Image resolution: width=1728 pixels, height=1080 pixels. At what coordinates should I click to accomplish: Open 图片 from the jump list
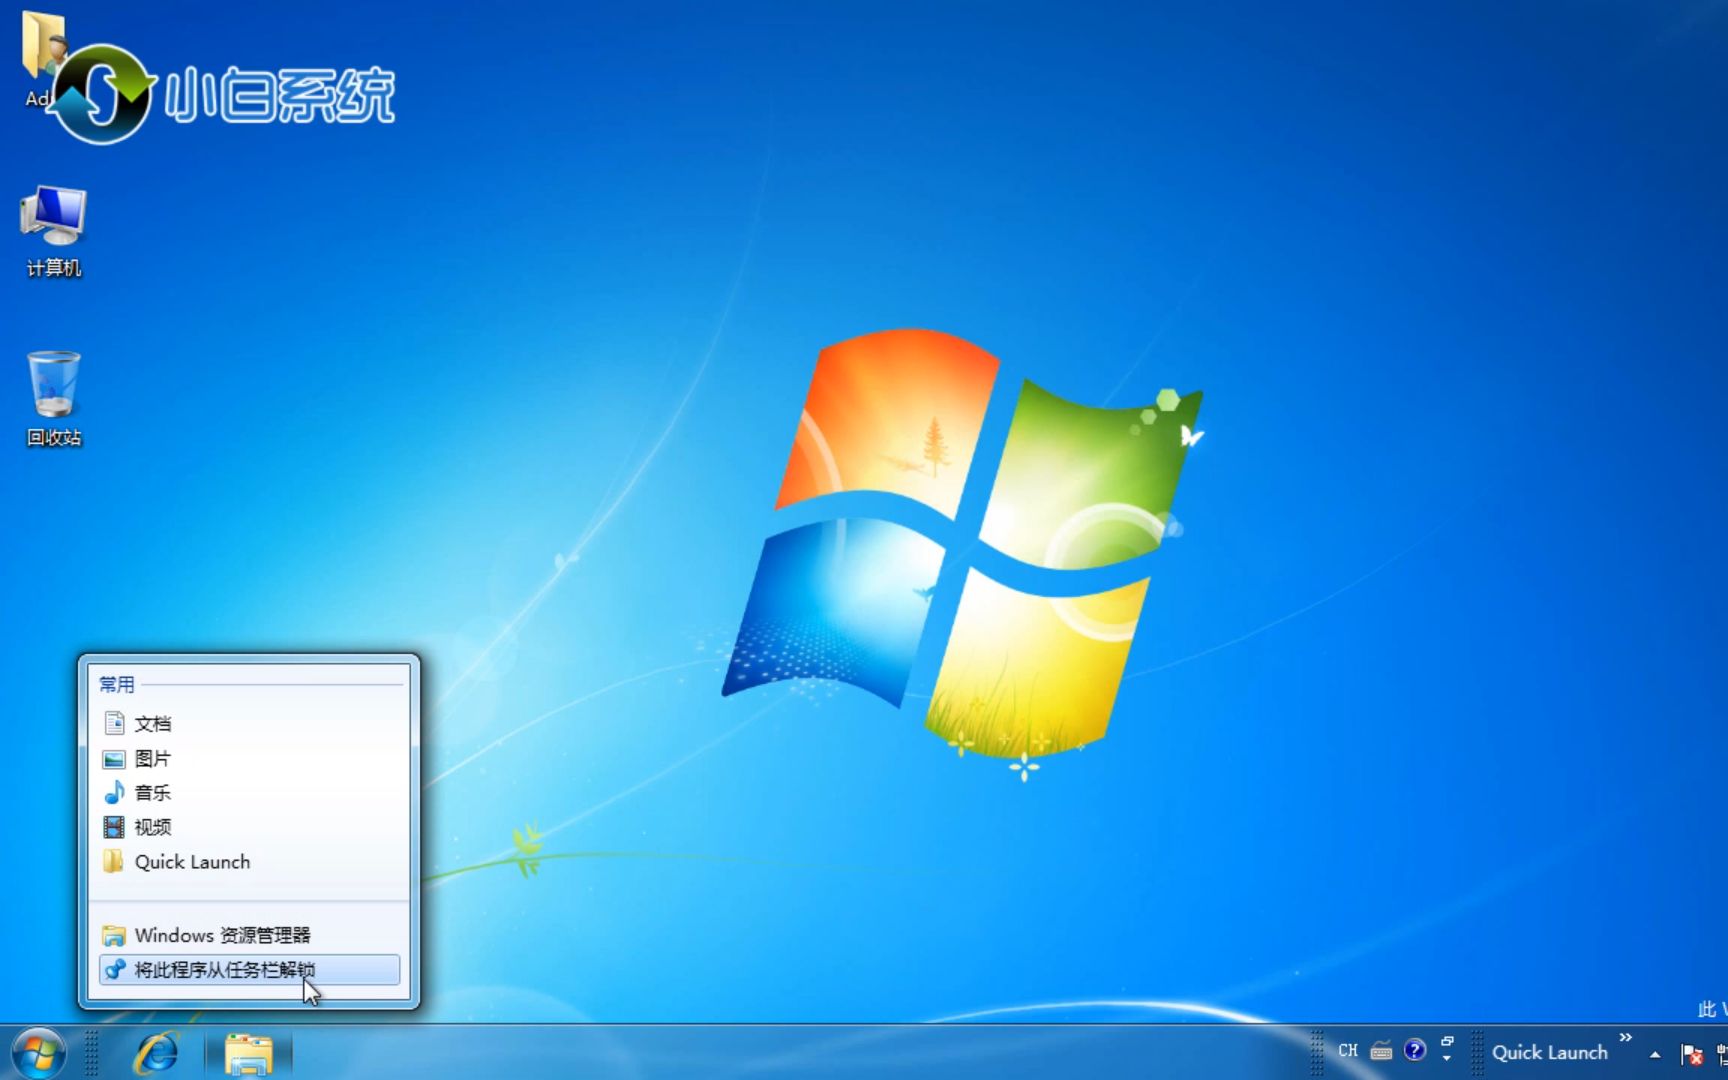tap(250, 758)
